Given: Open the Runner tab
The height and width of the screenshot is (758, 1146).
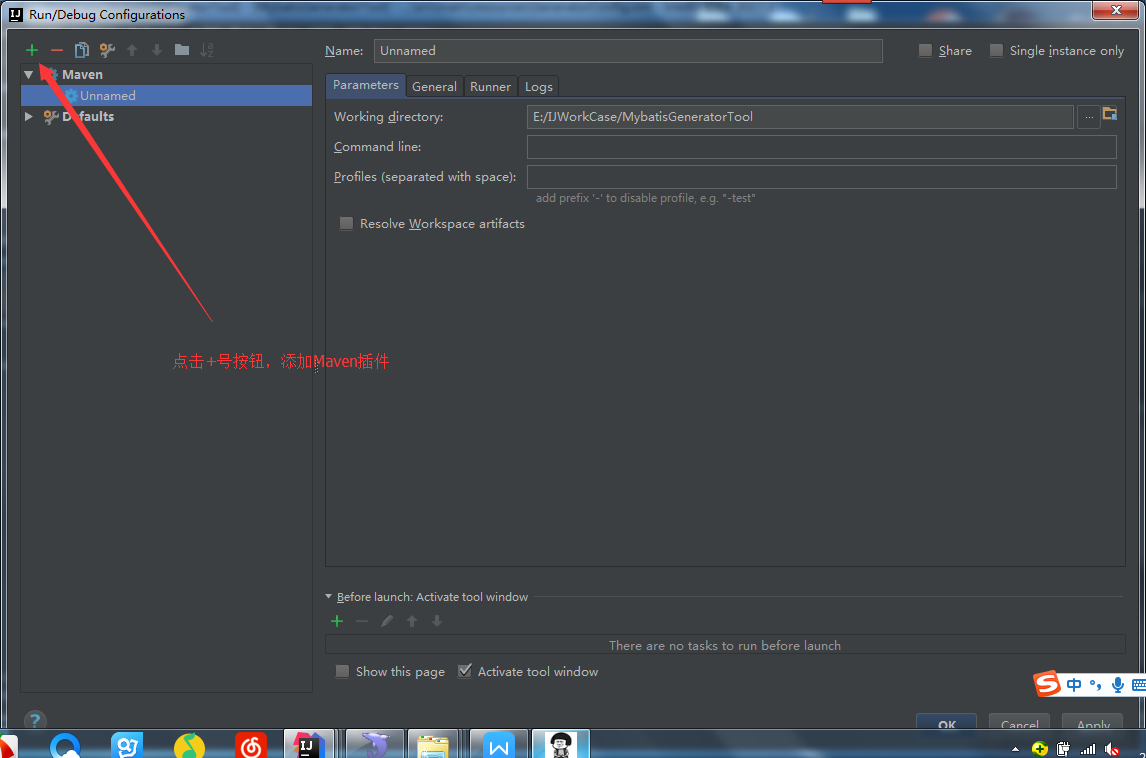Looking at the screenshot, I should [490, 86].
